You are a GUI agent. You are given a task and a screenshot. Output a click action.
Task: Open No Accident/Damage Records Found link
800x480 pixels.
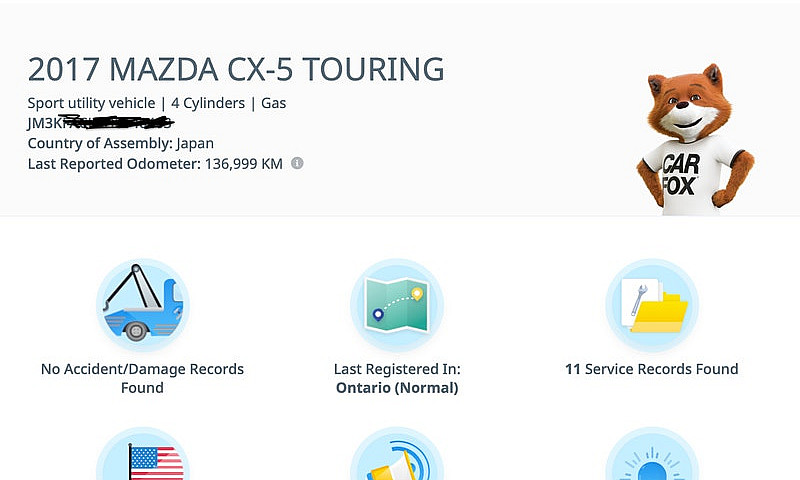[x=142, y=378]
